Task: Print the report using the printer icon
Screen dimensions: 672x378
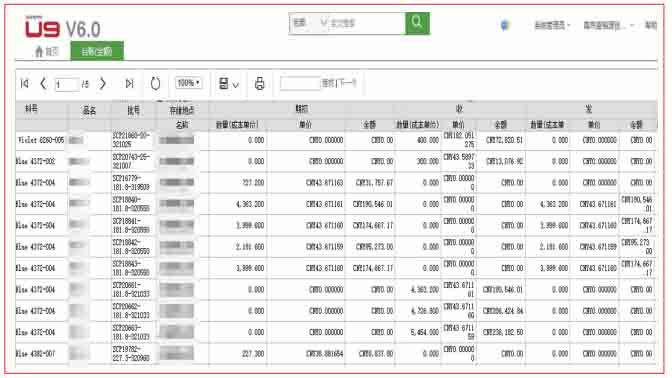Action: point(259,84)
